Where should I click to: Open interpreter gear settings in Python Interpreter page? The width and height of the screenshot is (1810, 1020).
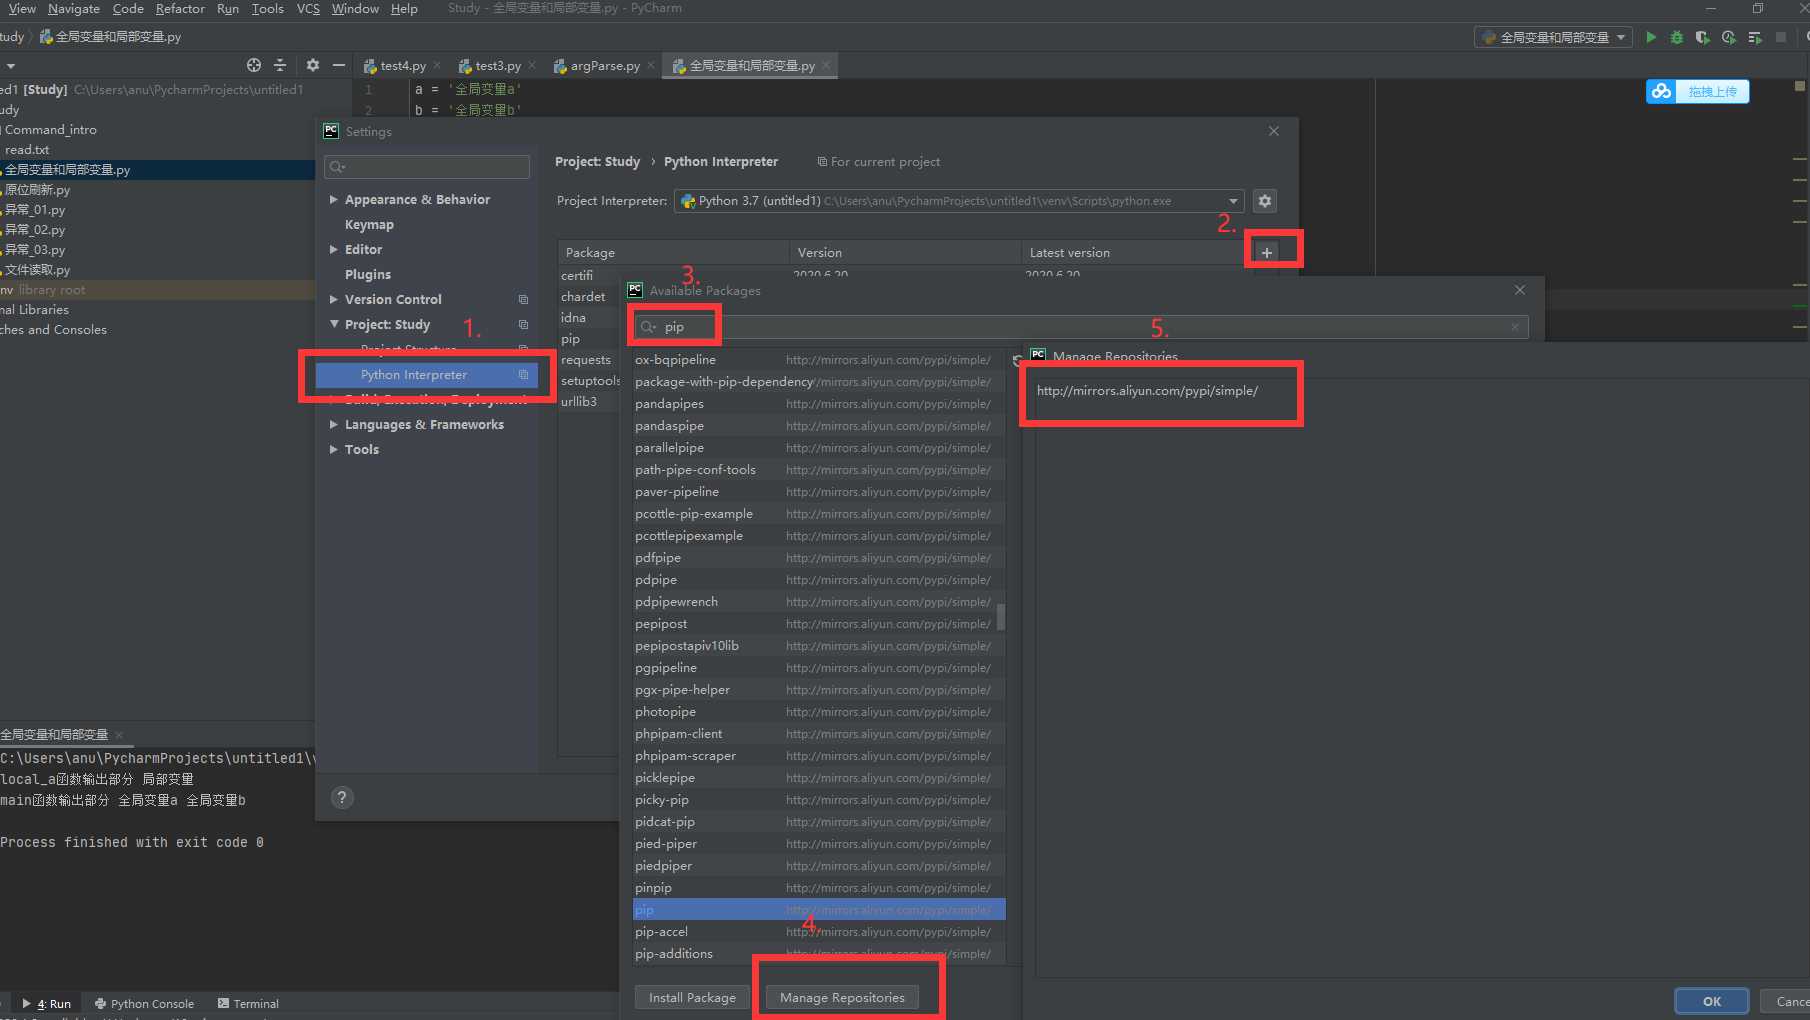pos(1265,201)
